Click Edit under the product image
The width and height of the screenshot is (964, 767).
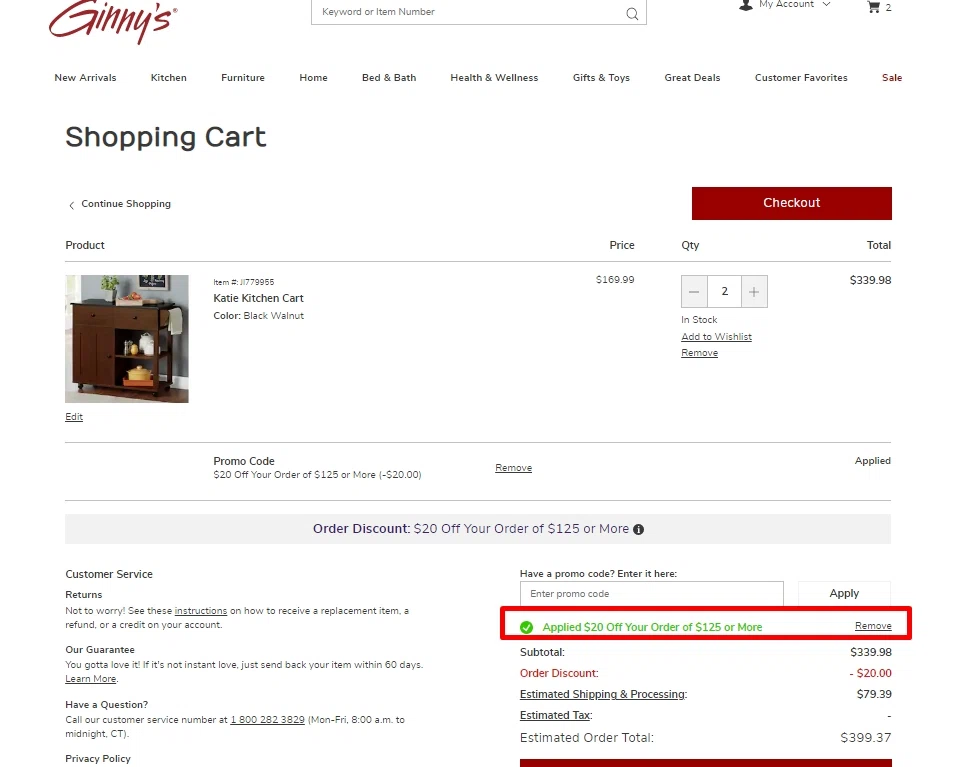(x=74, y=417)
